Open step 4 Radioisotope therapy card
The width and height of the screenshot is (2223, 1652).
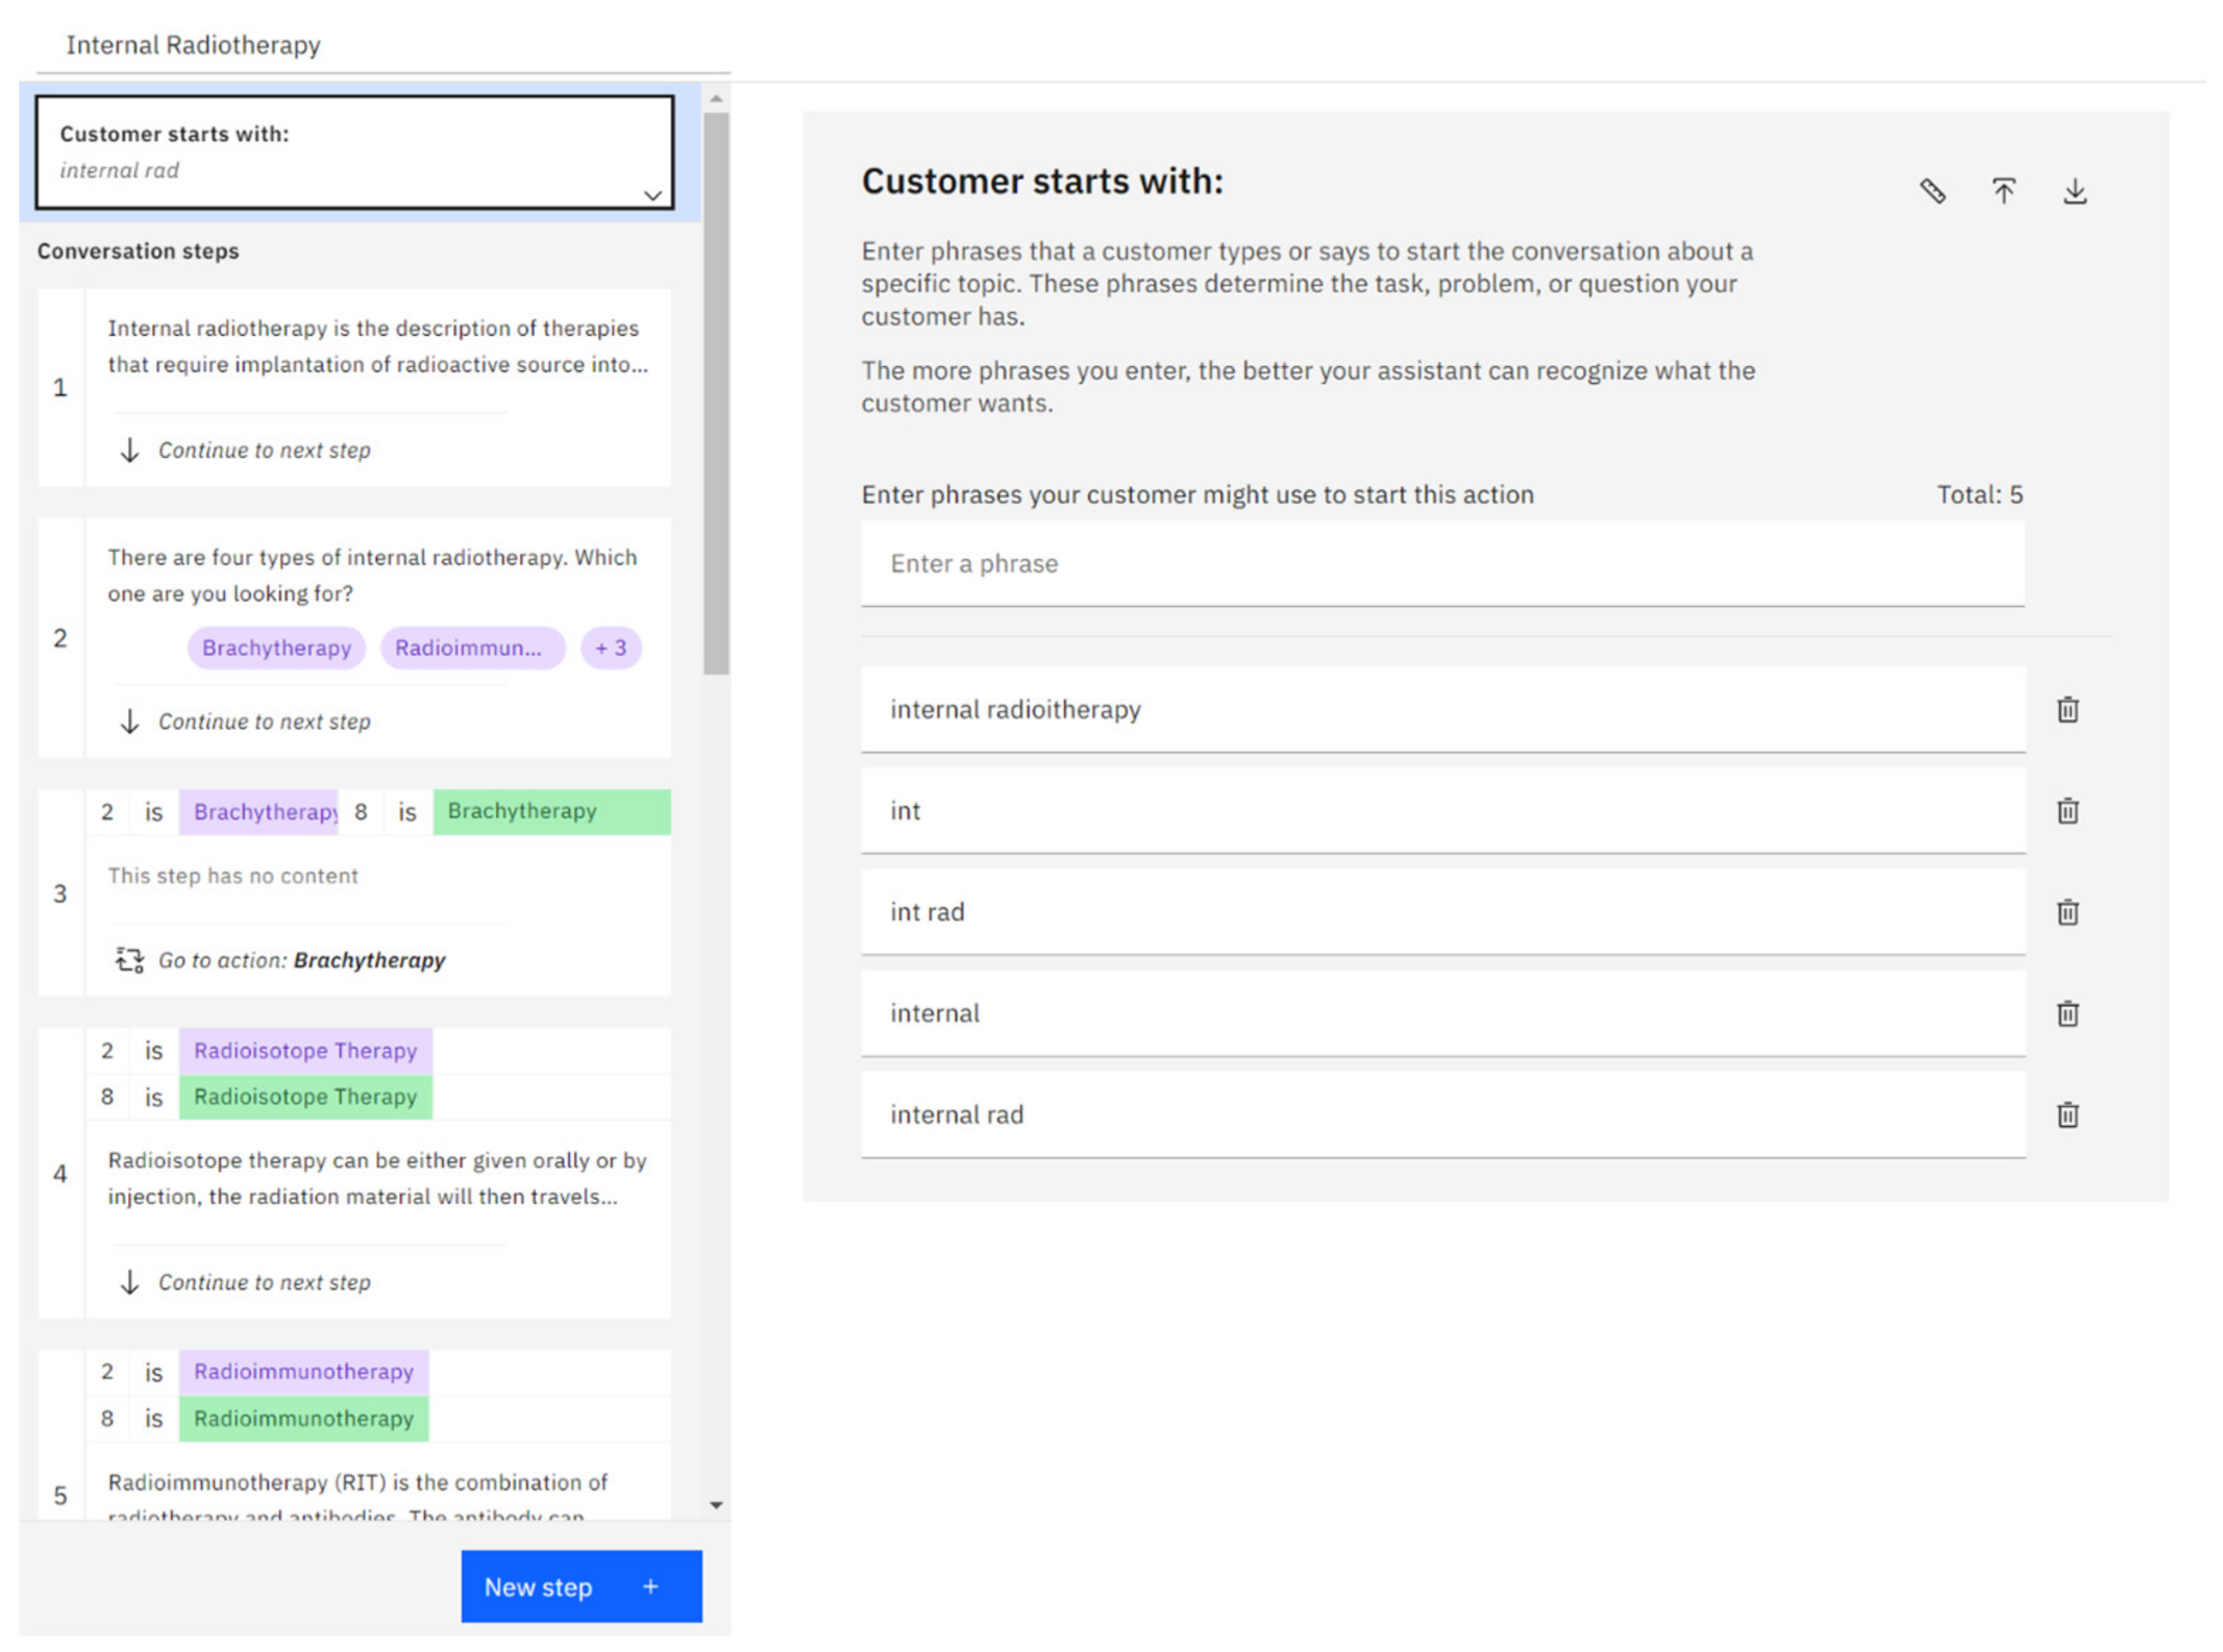click(x=377, y=1178)
